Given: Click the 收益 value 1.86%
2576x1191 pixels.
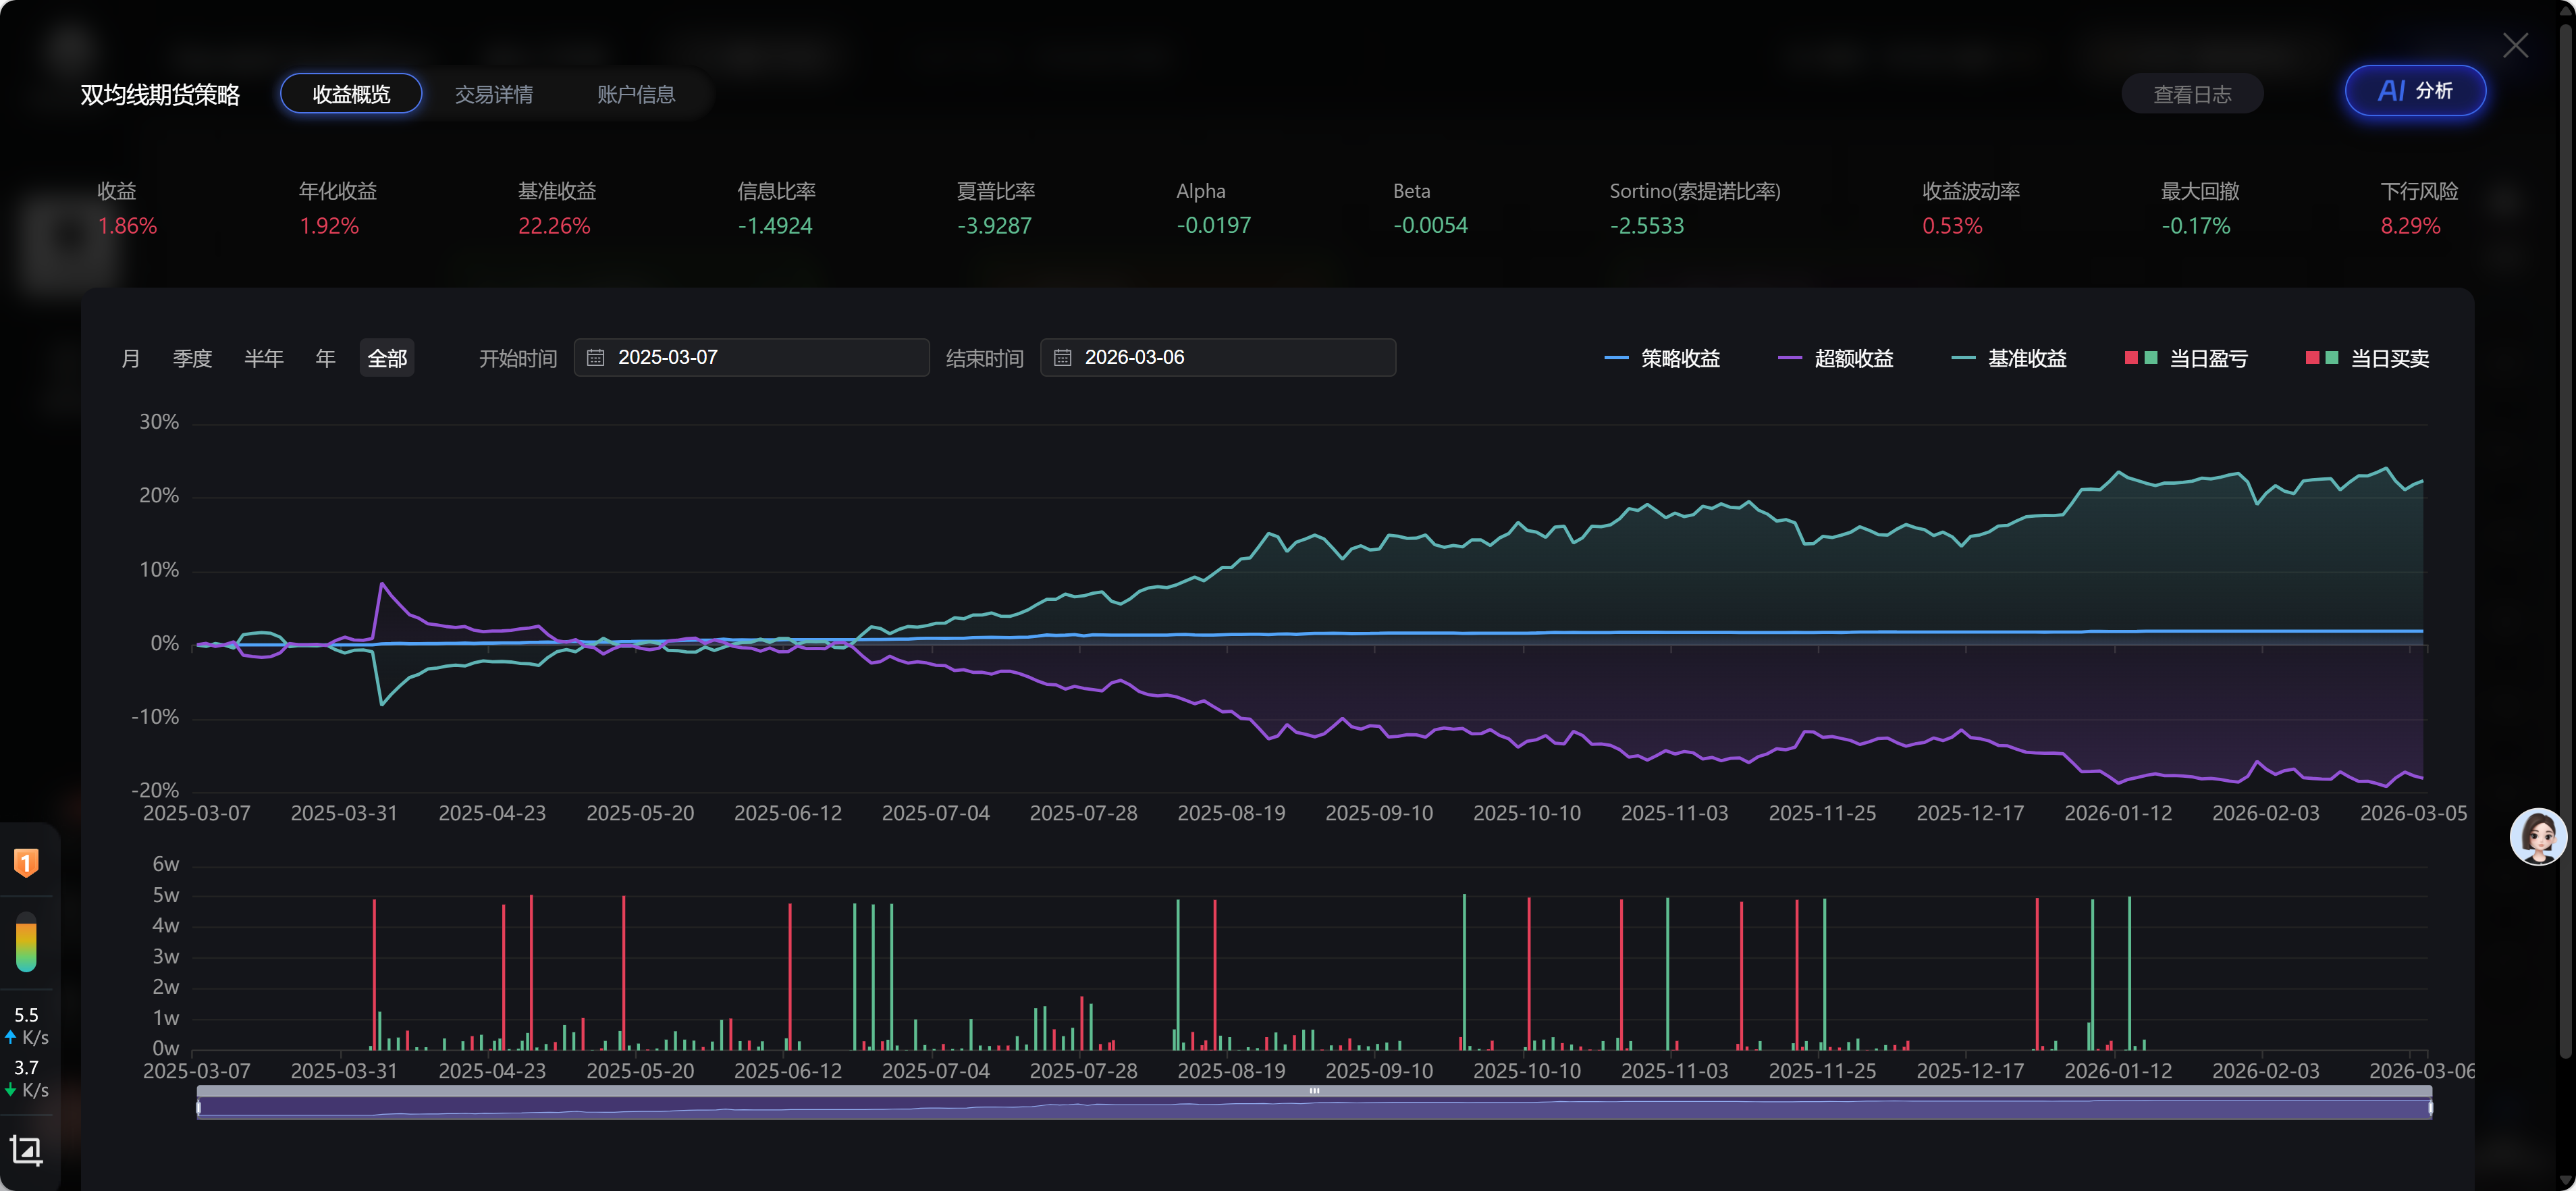Looking at the screenshot, I should pyautogui.click(x=127, y=226).
